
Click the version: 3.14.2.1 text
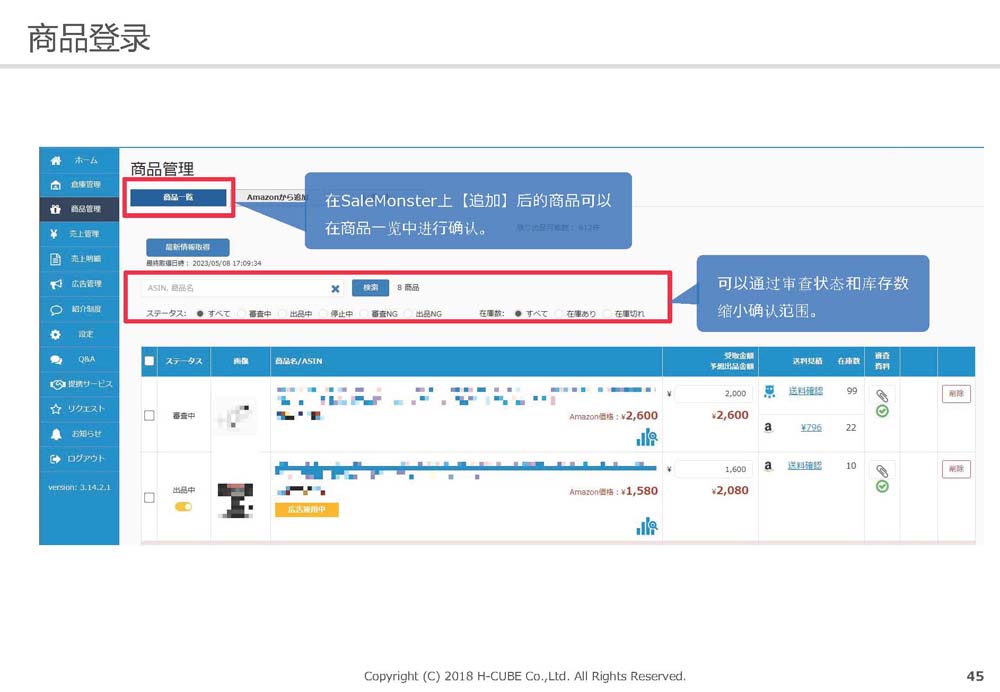pyautogui.click(x=79, y=487)
